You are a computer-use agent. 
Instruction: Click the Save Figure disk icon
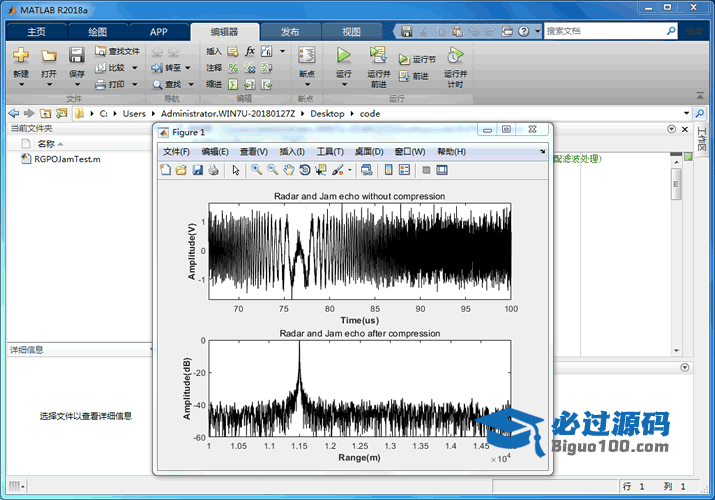click(x=197, y=170)
